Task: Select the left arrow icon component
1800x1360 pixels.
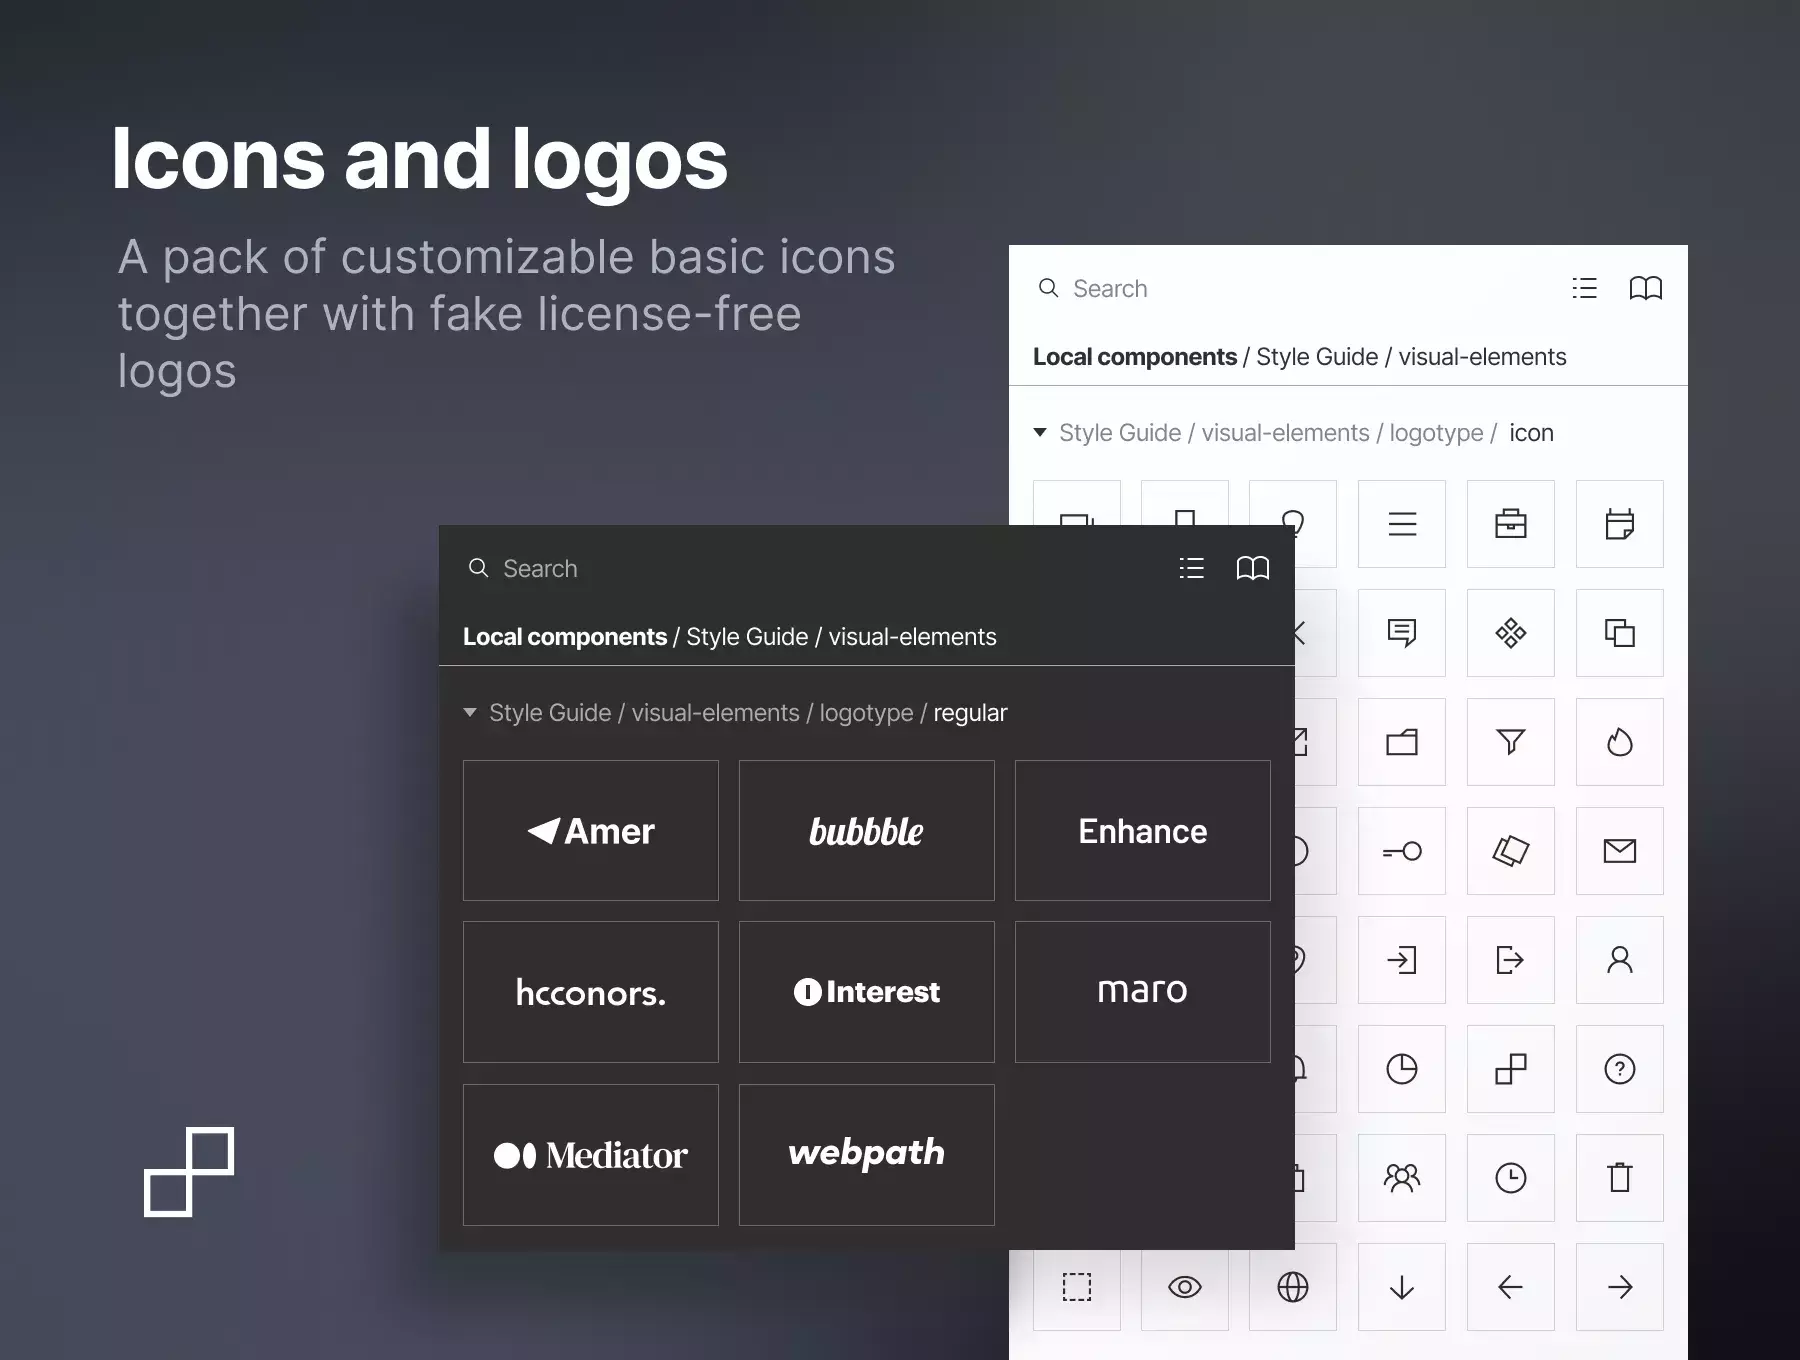Action: [x=1511, y=1287]
